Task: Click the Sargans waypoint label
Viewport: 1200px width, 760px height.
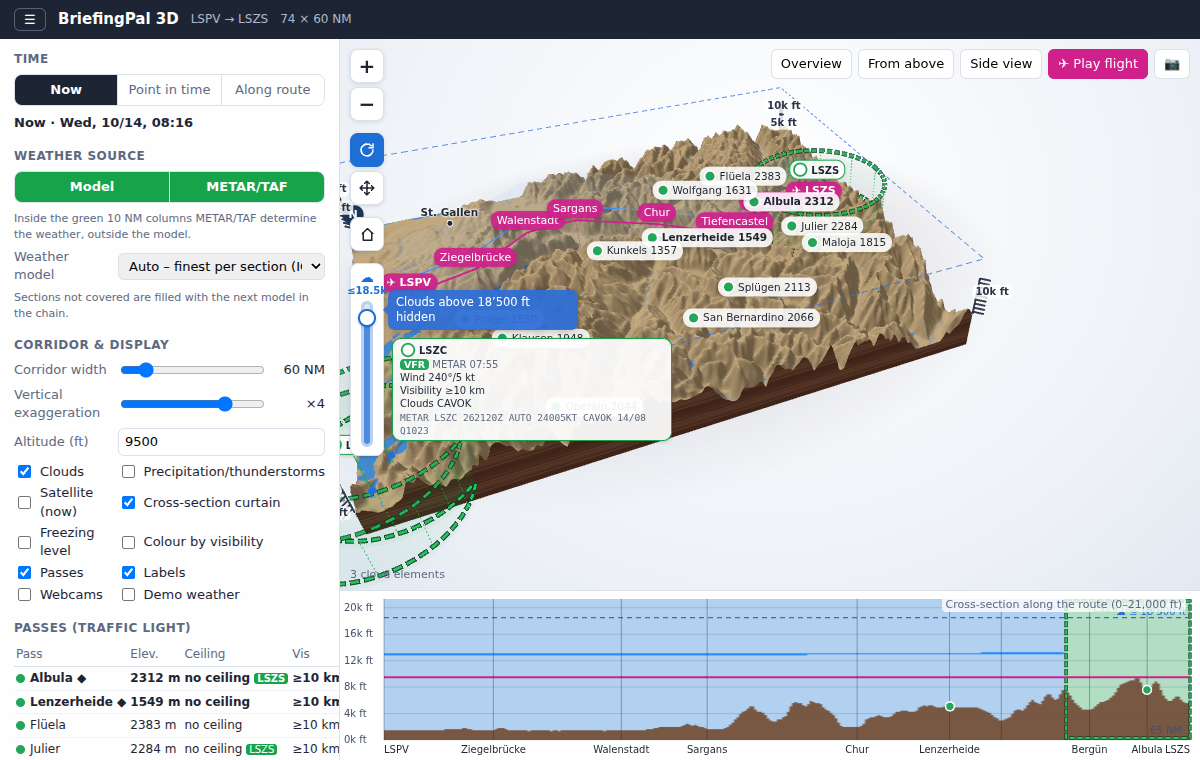Action: click(x=575, y=209)
